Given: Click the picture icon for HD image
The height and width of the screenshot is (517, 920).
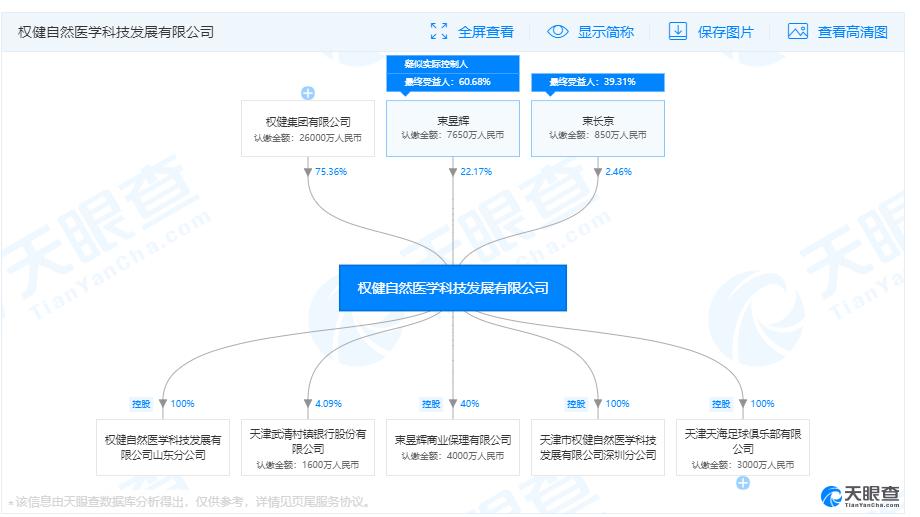Looking at the screenshot, I should [797, 31].
